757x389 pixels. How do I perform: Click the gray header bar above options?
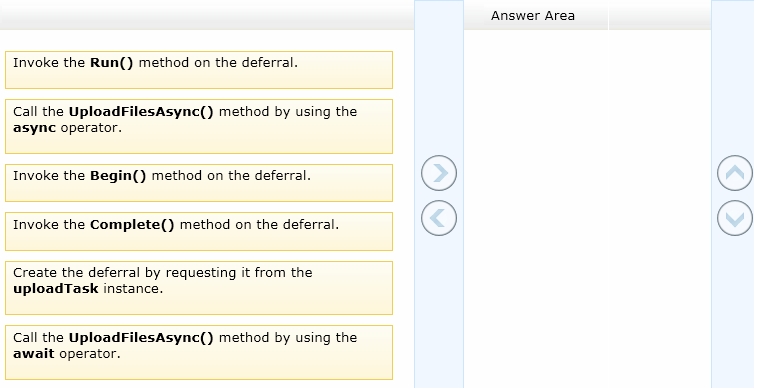[x=207, y=15]
